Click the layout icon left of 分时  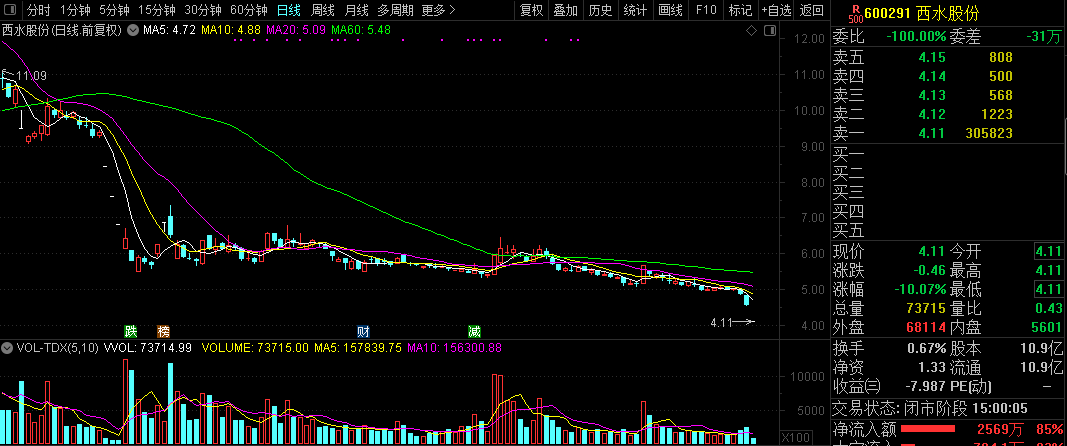(x=11, y=10)
